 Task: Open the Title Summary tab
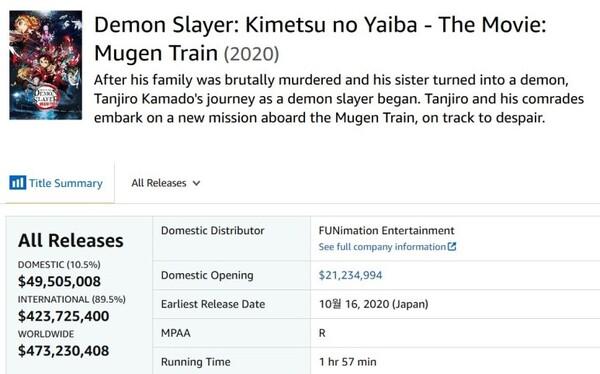(x=57, y=183)
